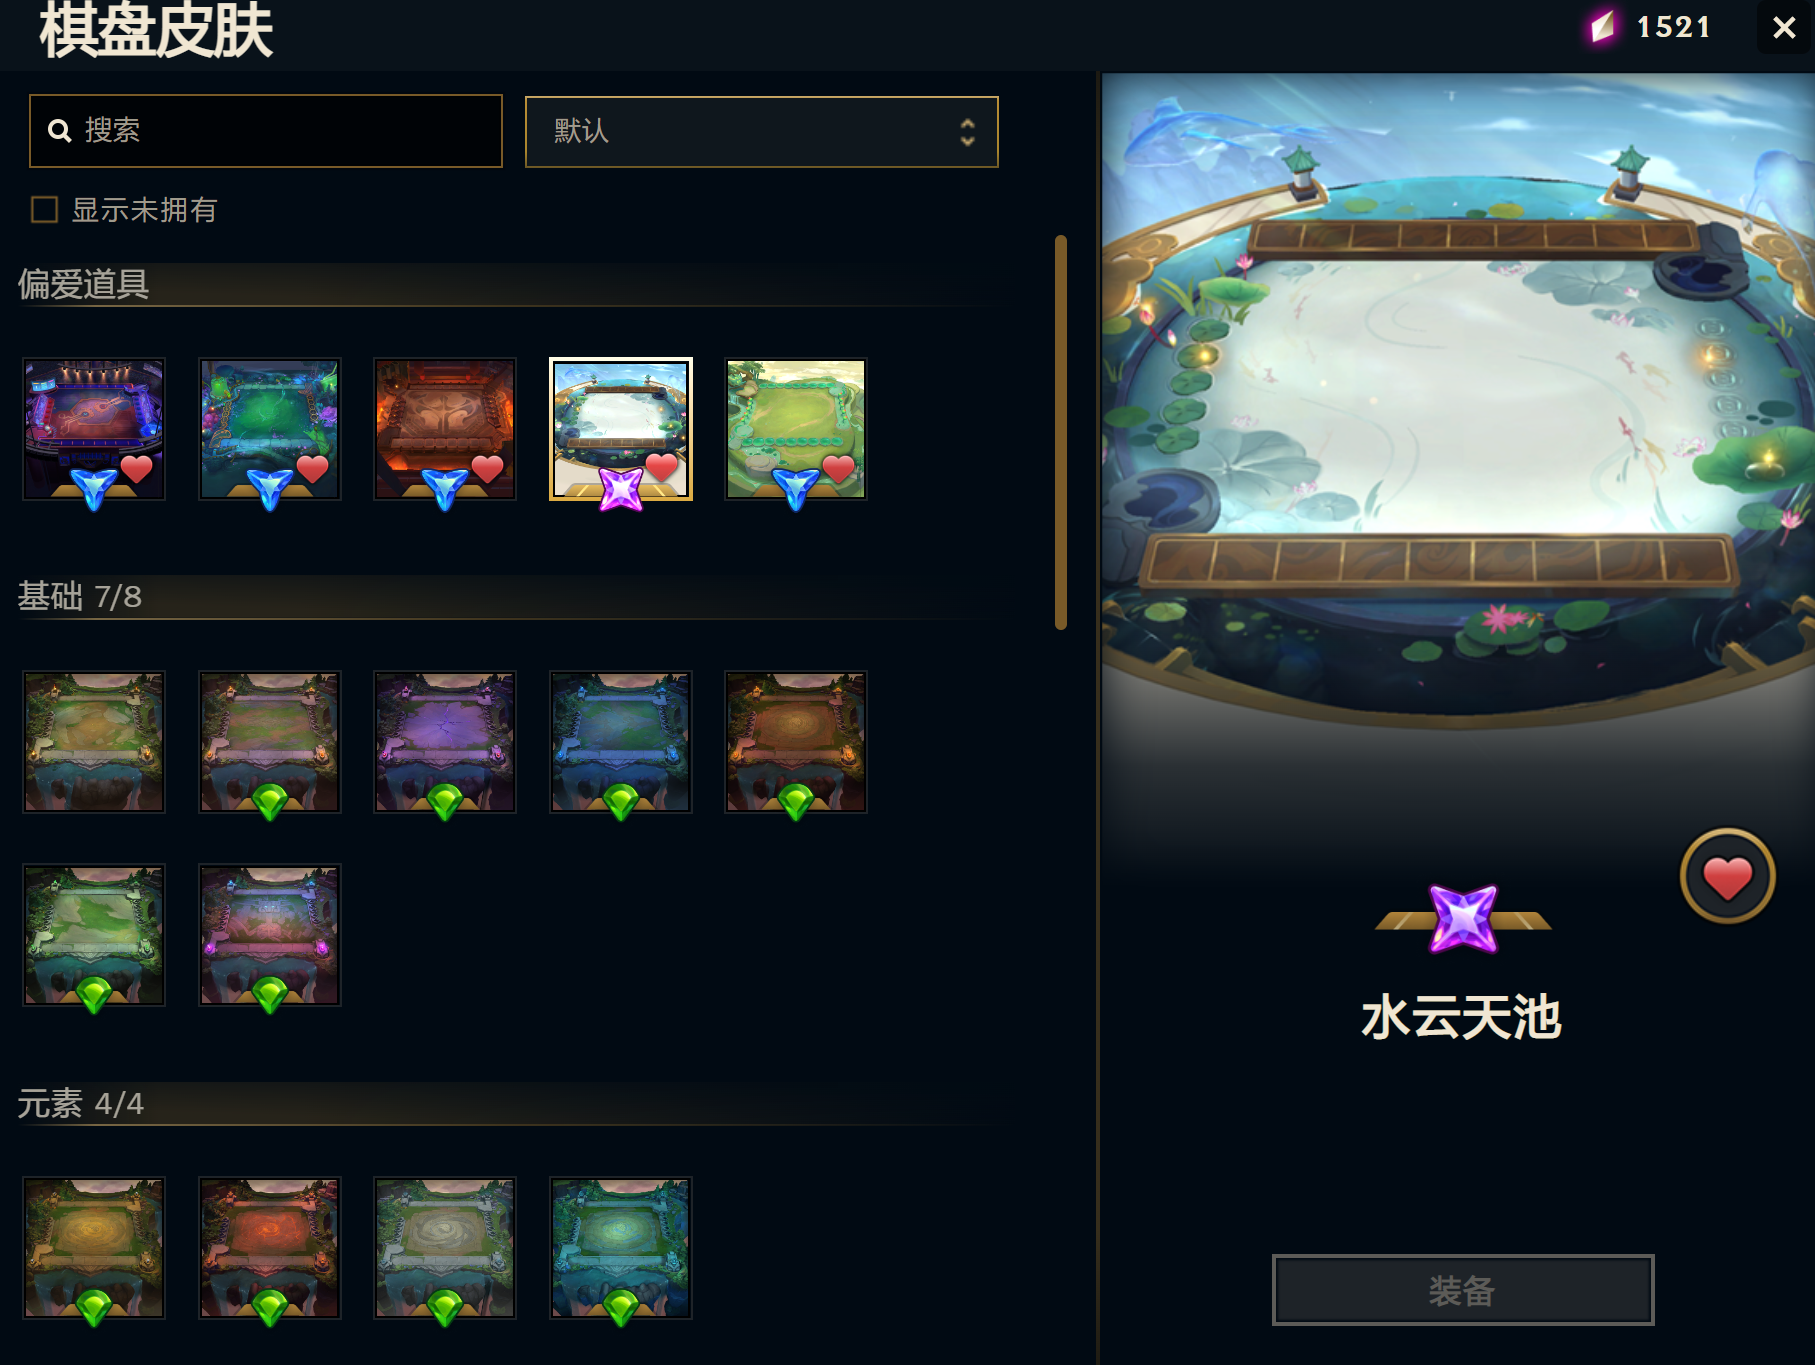Open the 默认 sorting dropdown

(761, 131)
